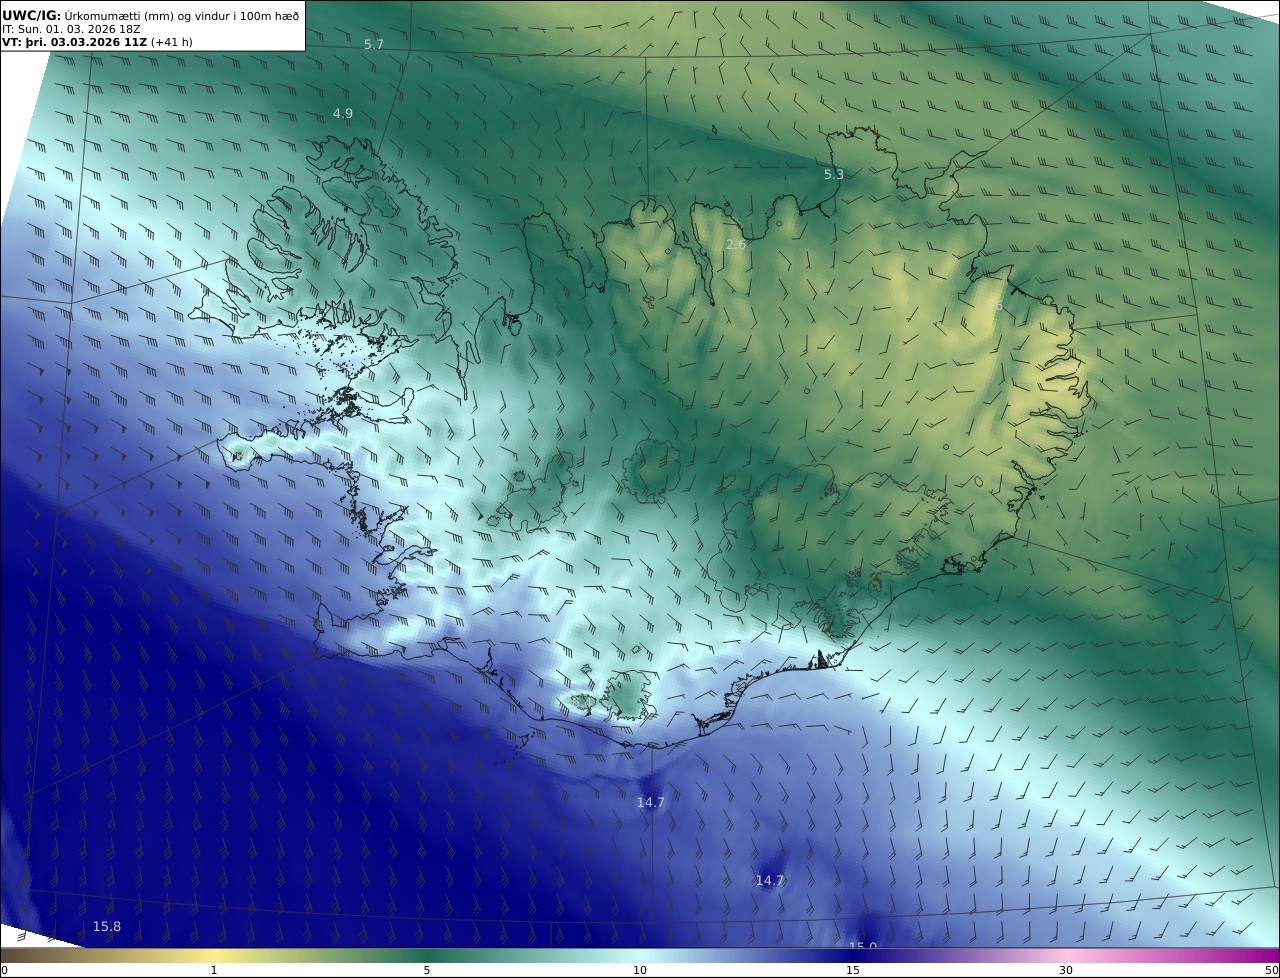This screenshot has width=1280, height=978.
Task: Click the colorbar tick label '50'
Action: click(x=1271, y=970)
